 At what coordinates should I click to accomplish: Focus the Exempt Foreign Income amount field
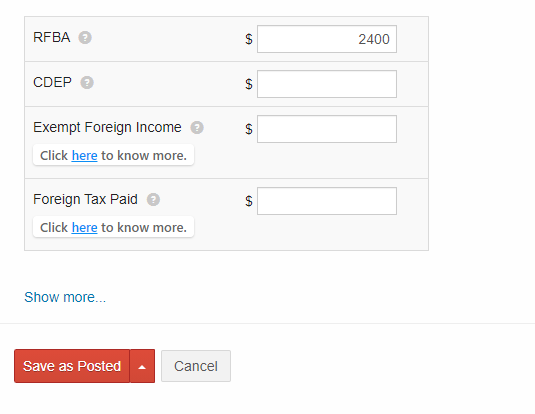pos(327,129)
